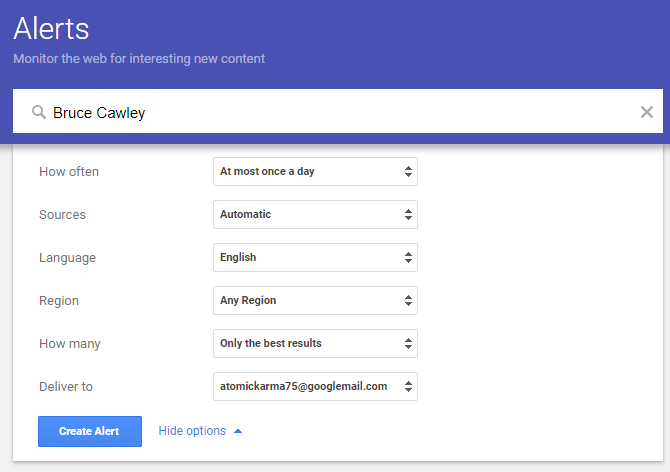
Task: Click the magnifying glass search icon
Action: pos(39,112)
